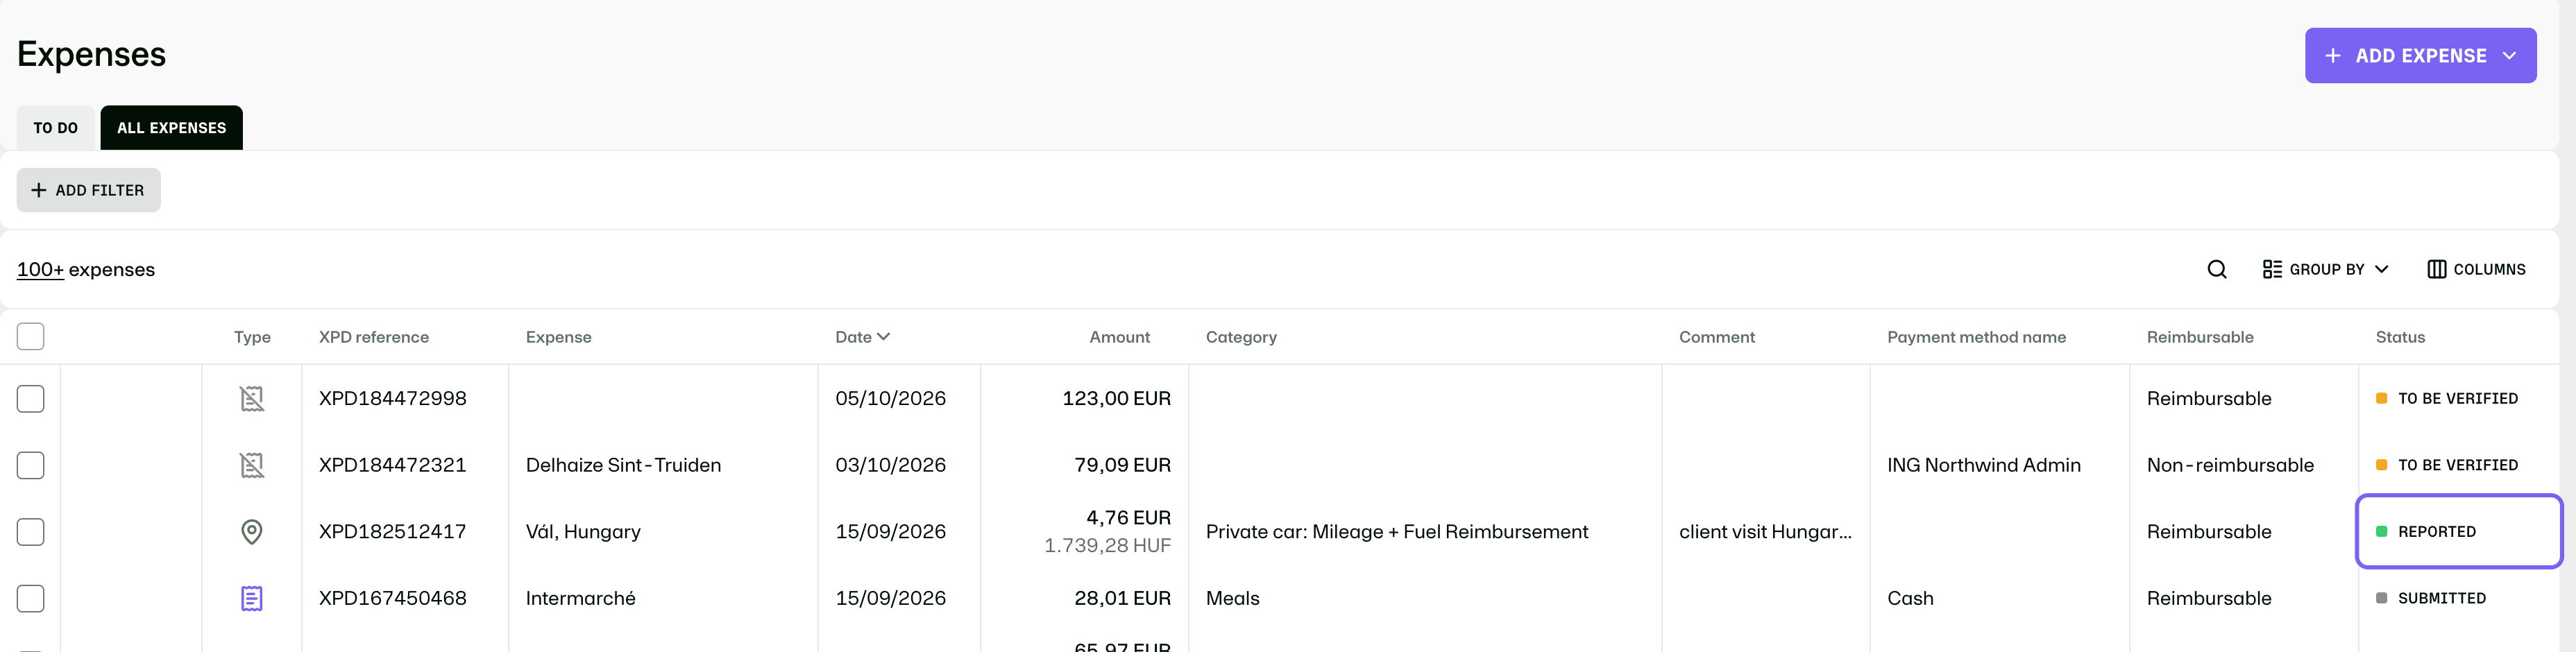Tick checkbox for Vál, Hungary expense
Image resolution: width=2576 pixels, height=652 pixels.
[x=31, y=532]
